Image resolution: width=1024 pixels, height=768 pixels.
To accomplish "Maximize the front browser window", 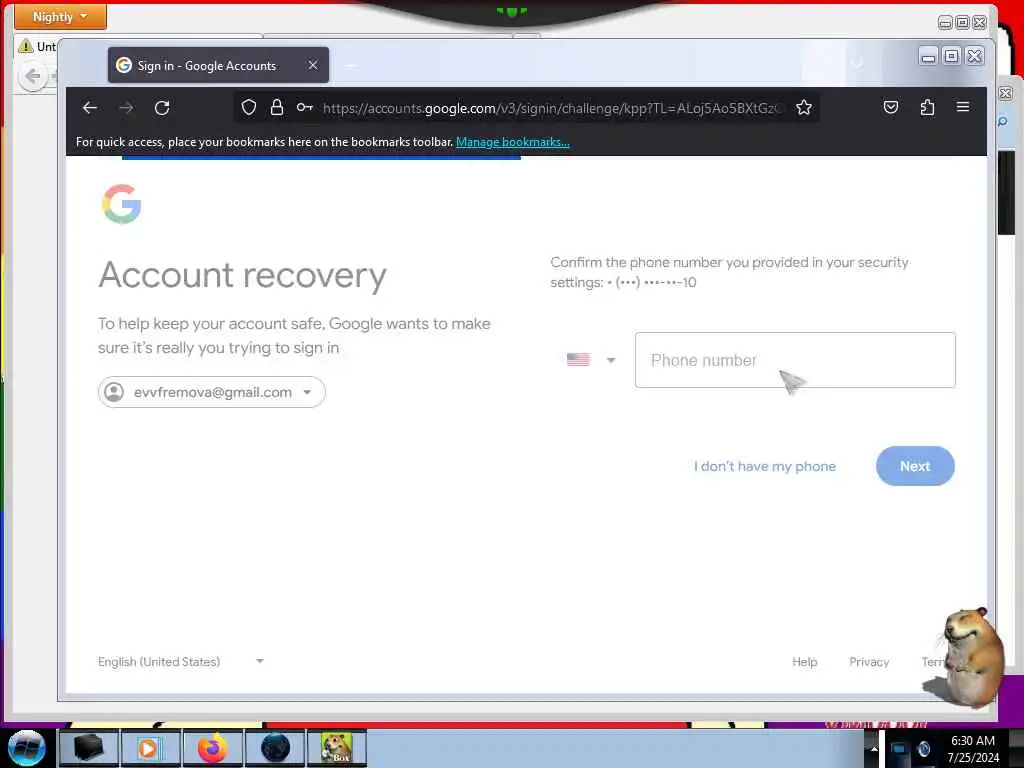I will 952,57.
